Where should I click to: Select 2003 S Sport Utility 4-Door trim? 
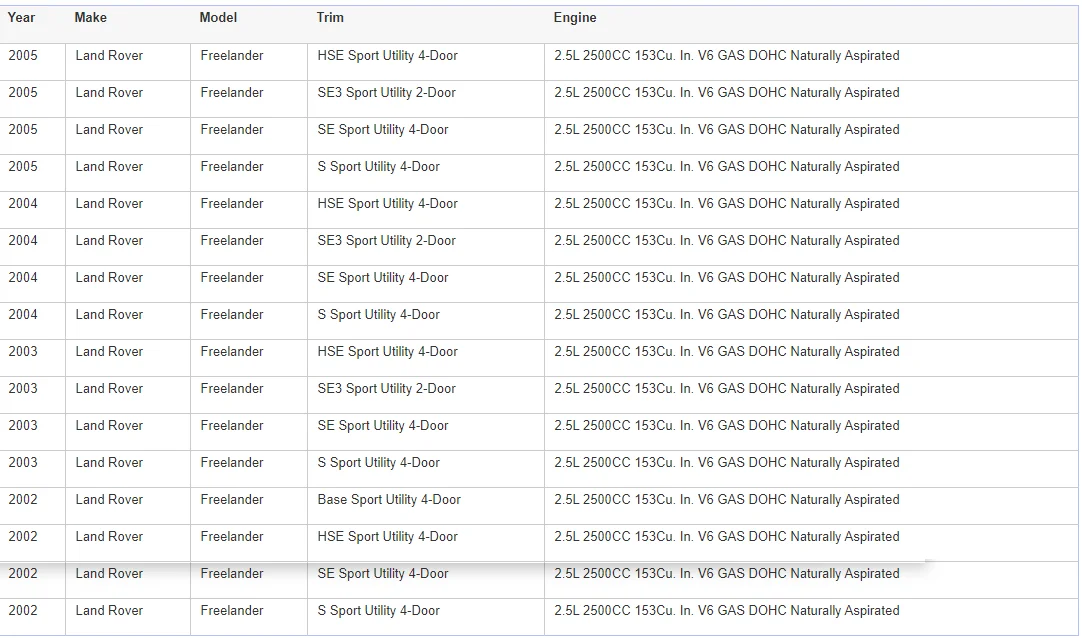click(x=378, y=463)
